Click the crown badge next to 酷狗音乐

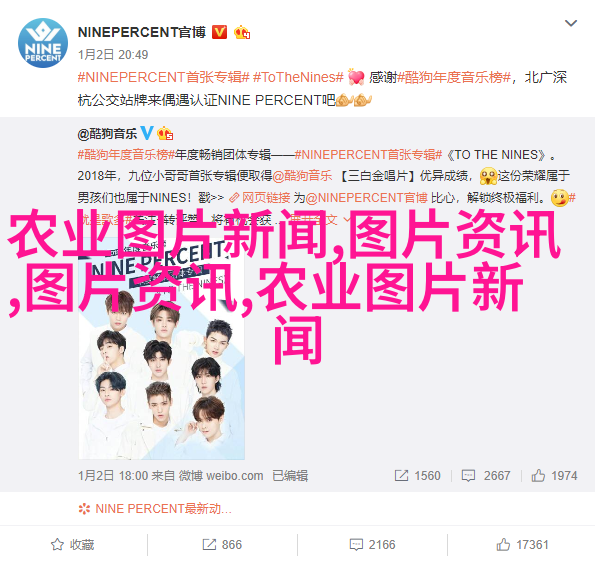click(165, 133)
